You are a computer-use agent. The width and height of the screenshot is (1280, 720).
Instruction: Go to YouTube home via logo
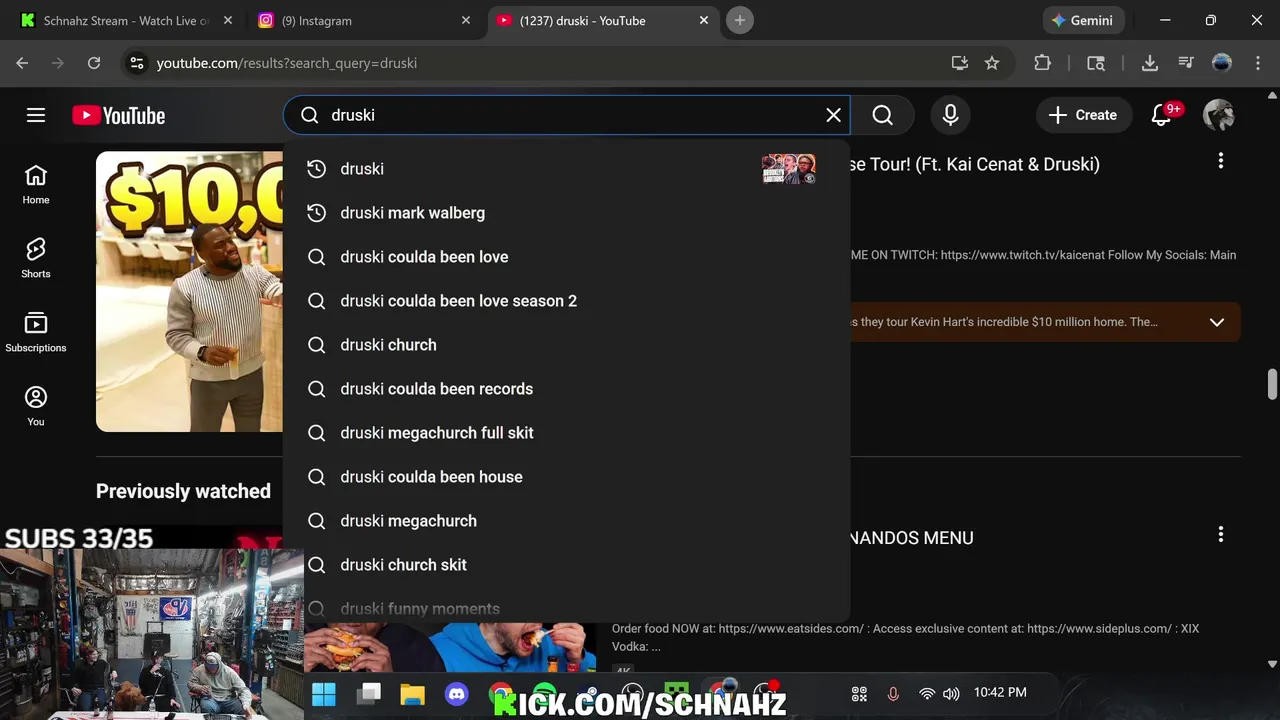coord(118,115)
